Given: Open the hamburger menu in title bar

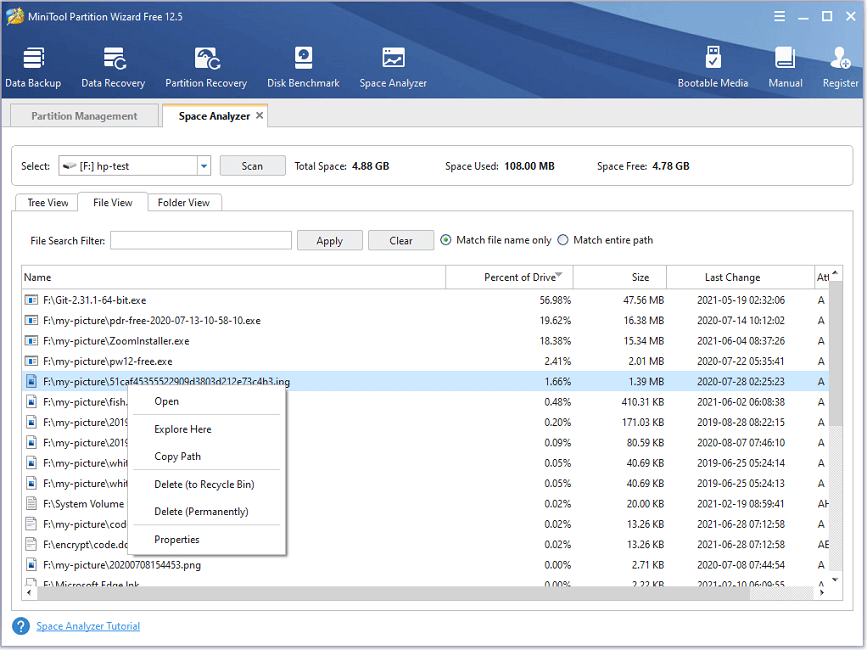Looking at the screenshot, I should tap(780, 17).
